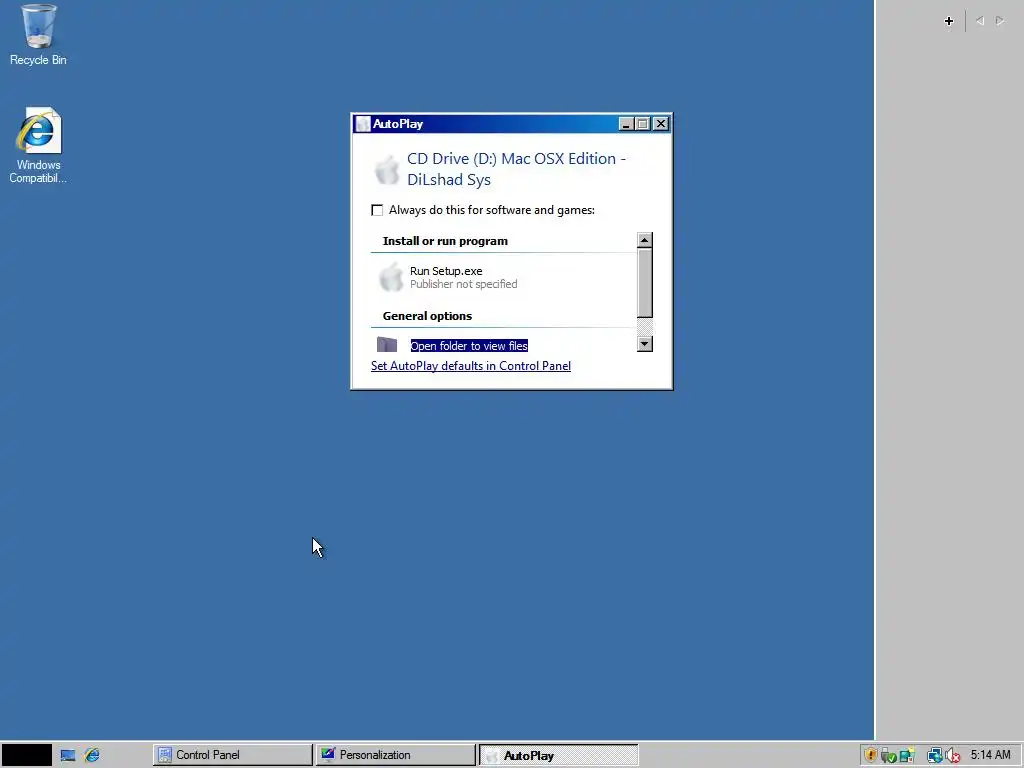Screen dimensions: 1024x768
Task: Click the AutoPlay title bar icon
Action: (x=363, y=124)
